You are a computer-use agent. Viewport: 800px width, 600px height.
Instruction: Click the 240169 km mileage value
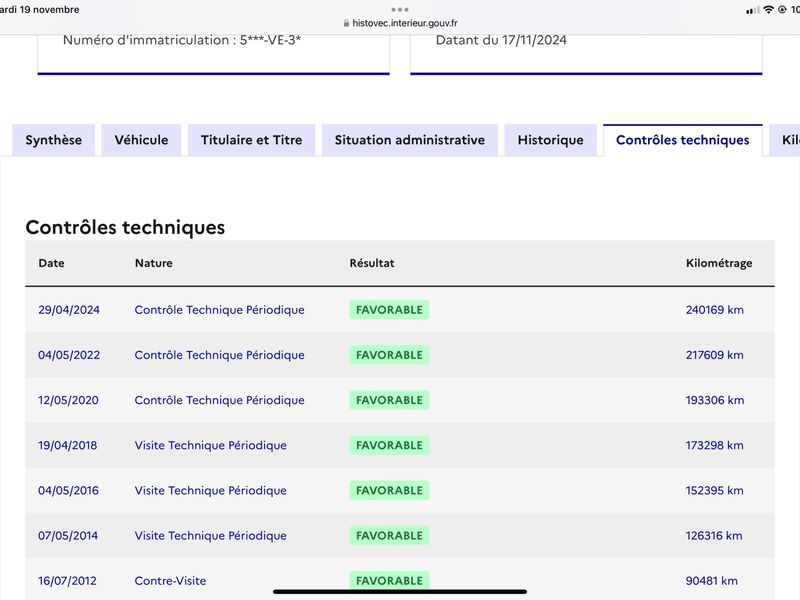point(715,310)
